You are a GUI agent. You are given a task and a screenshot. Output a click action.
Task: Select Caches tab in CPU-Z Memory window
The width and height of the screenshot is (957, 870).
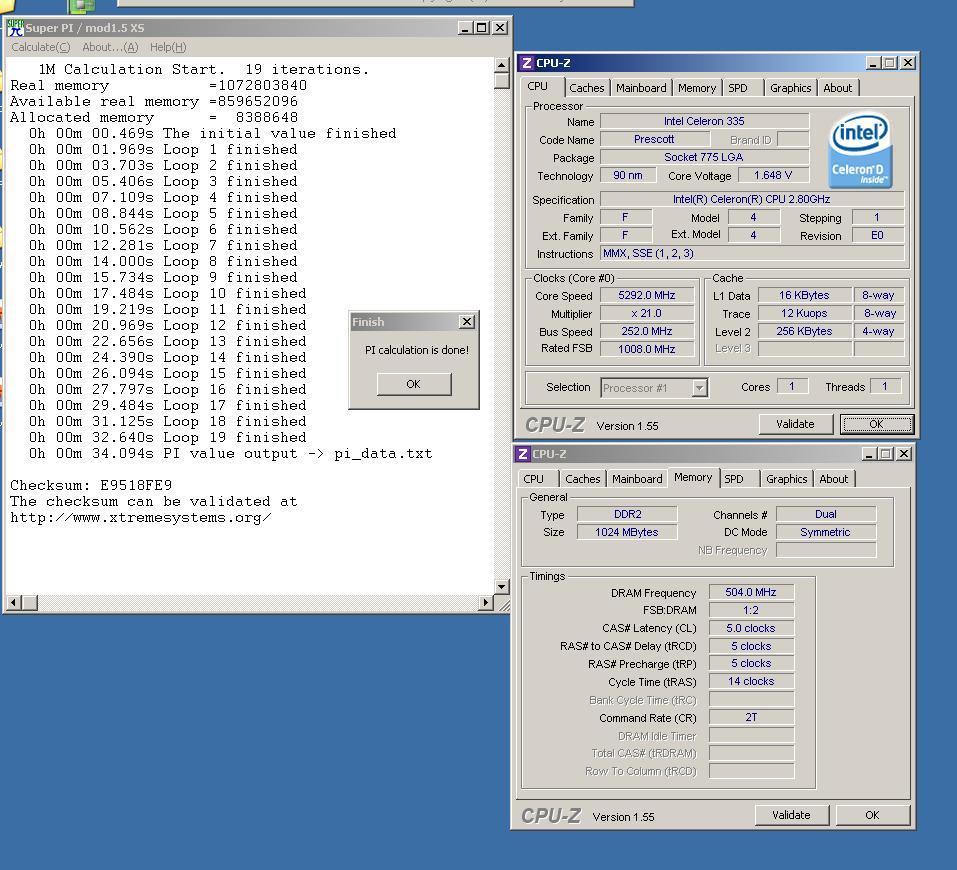583,479
